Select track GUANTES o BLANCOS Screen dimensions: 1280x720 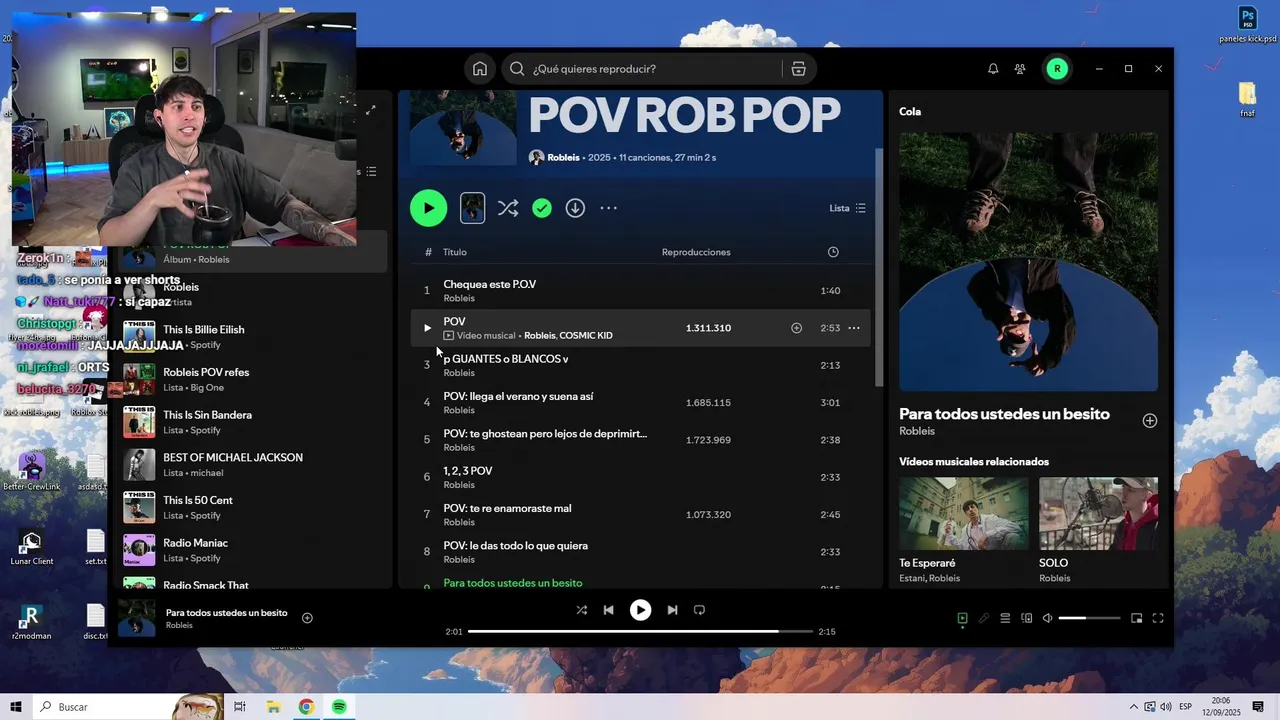click(640, 365)
